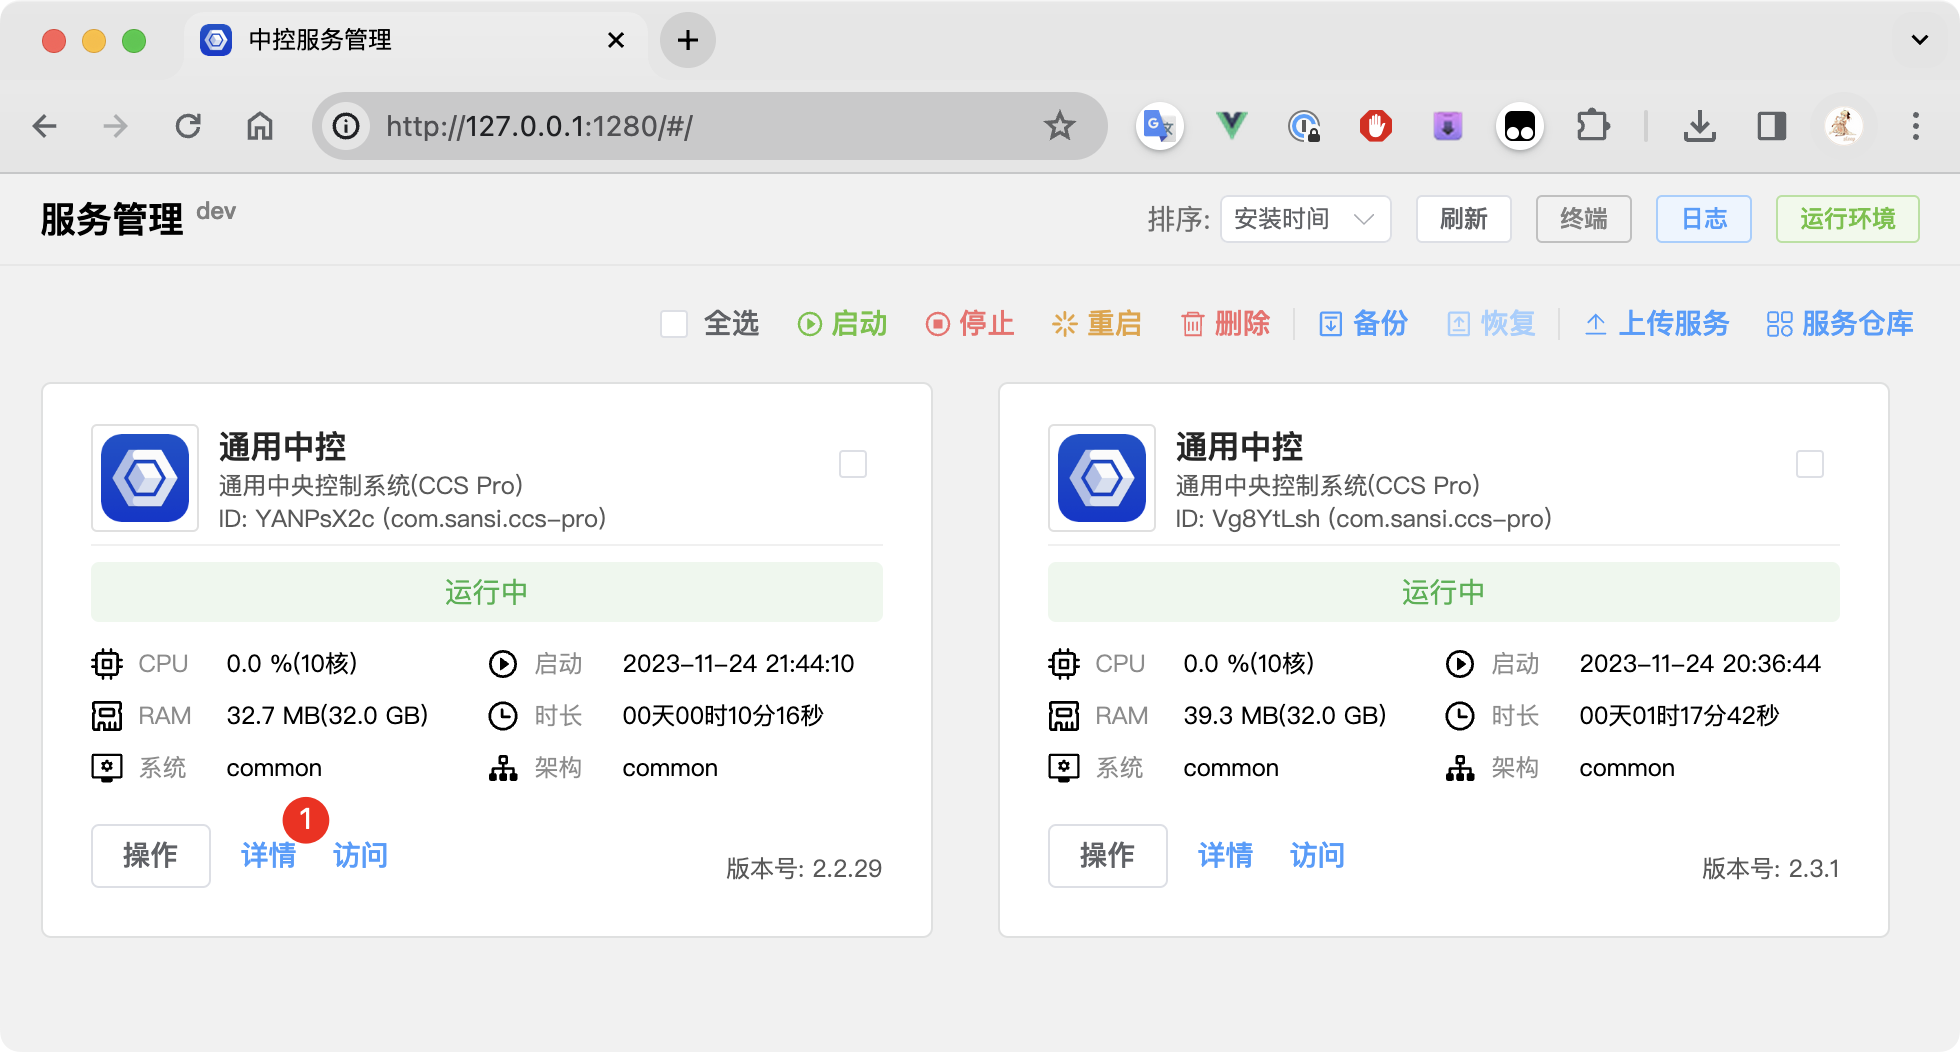Open 操作 menu for version 2.3.1 service
1960x1052 pixels.
coord(1108,856)
